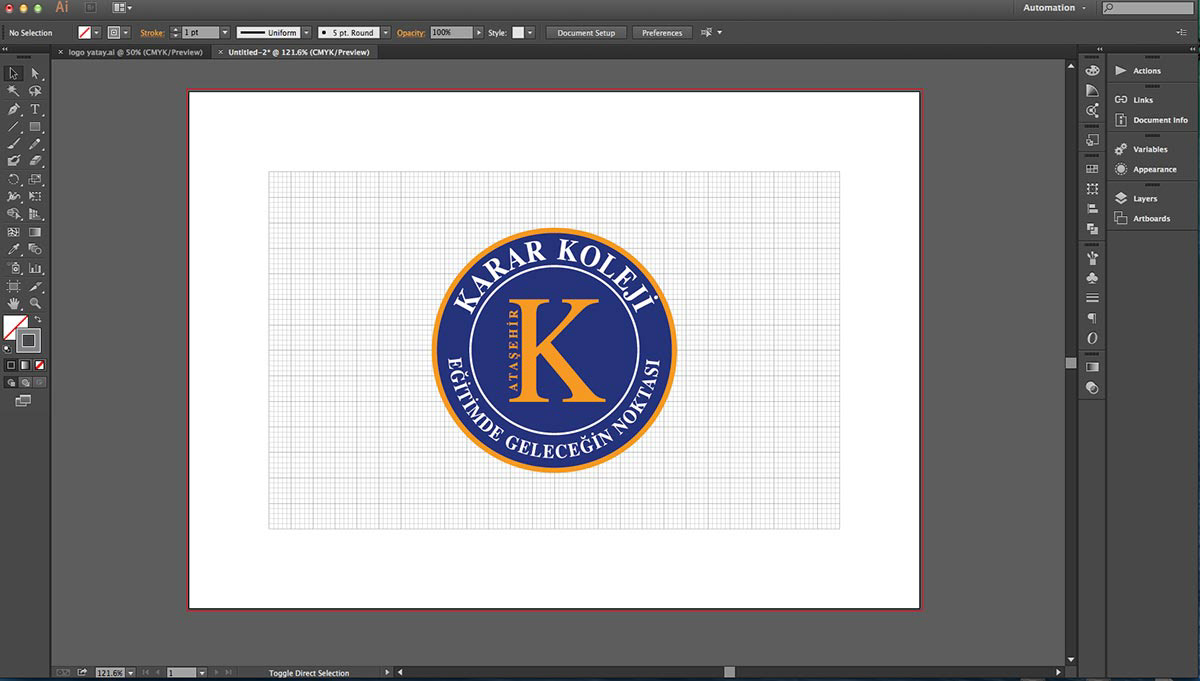Open the Variables panel
Image resolution: width=1200 pixels, height=681 pixels.
tap(1152, 149)
